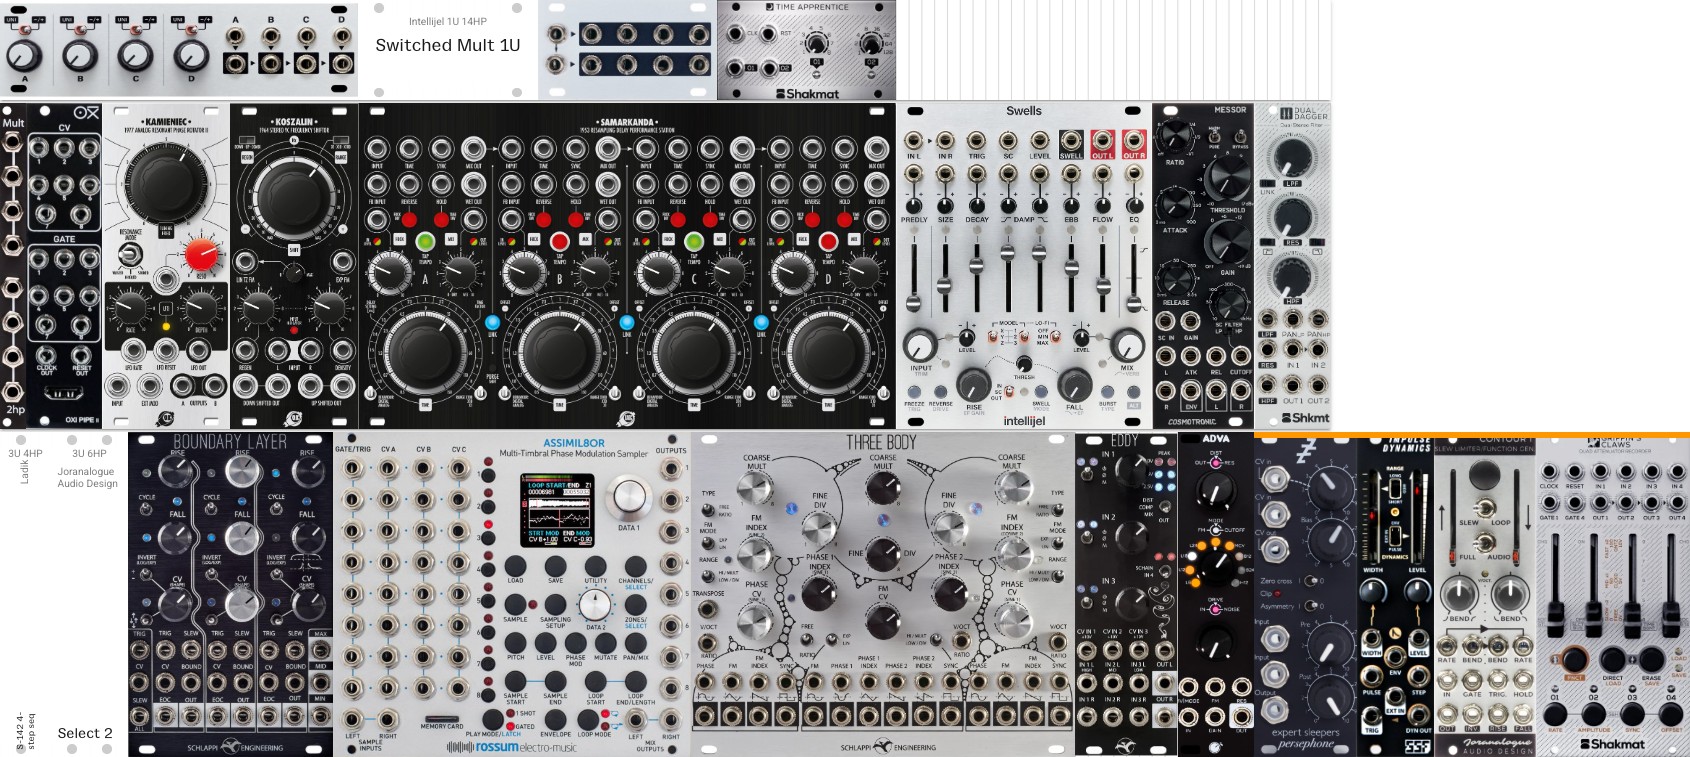Click the MIX knob on Swells
Screen dimensions: 1690x757
pyautogui.click(x=1127, y=346)
